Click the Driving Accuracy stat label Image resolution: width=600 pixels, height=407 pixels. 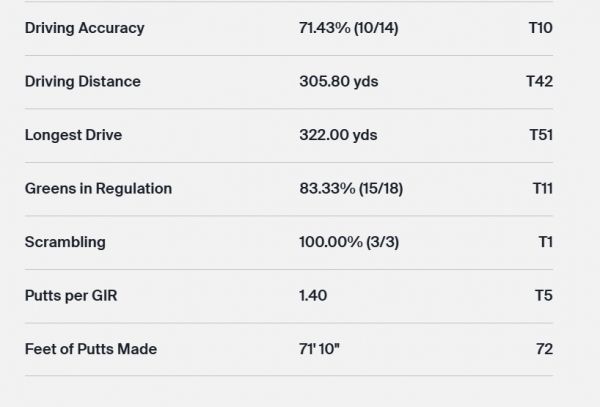coord(84,28)
